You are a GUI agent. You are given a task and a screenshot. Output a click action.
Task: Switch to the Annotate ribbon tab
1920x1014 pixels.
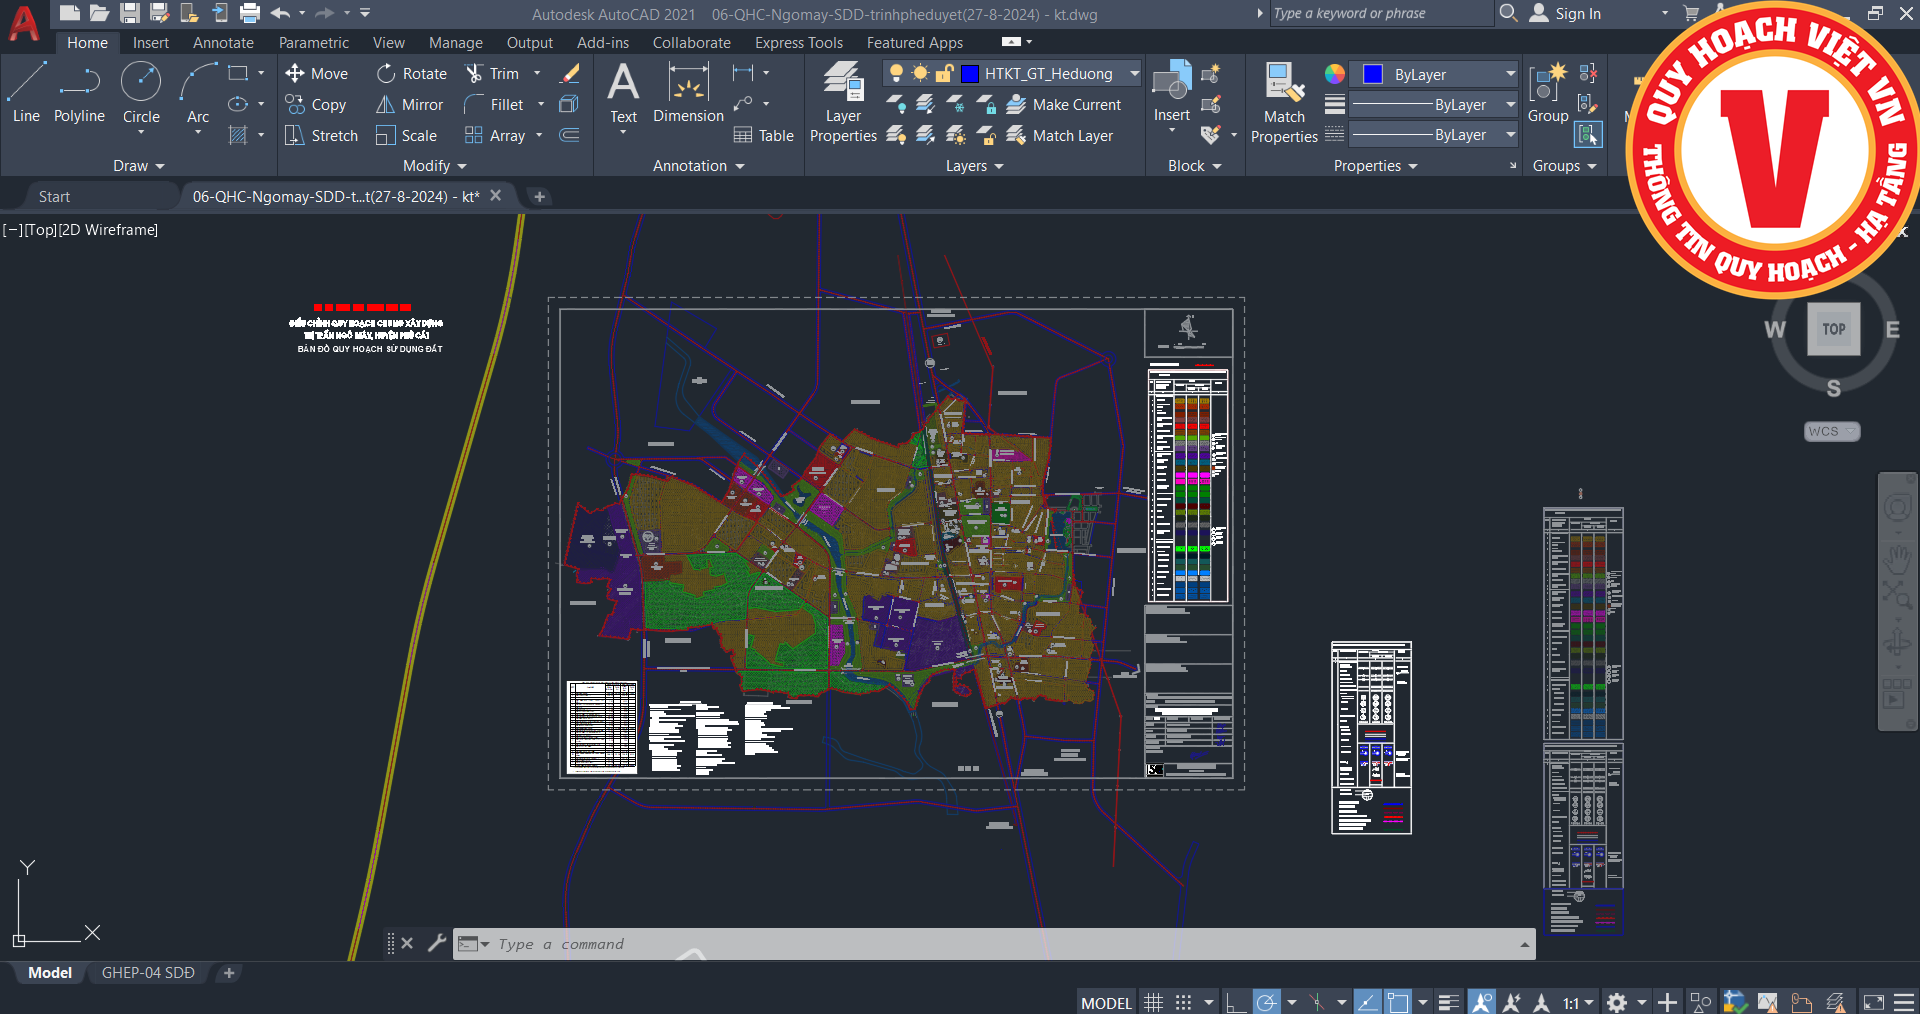tap(223, 43)
